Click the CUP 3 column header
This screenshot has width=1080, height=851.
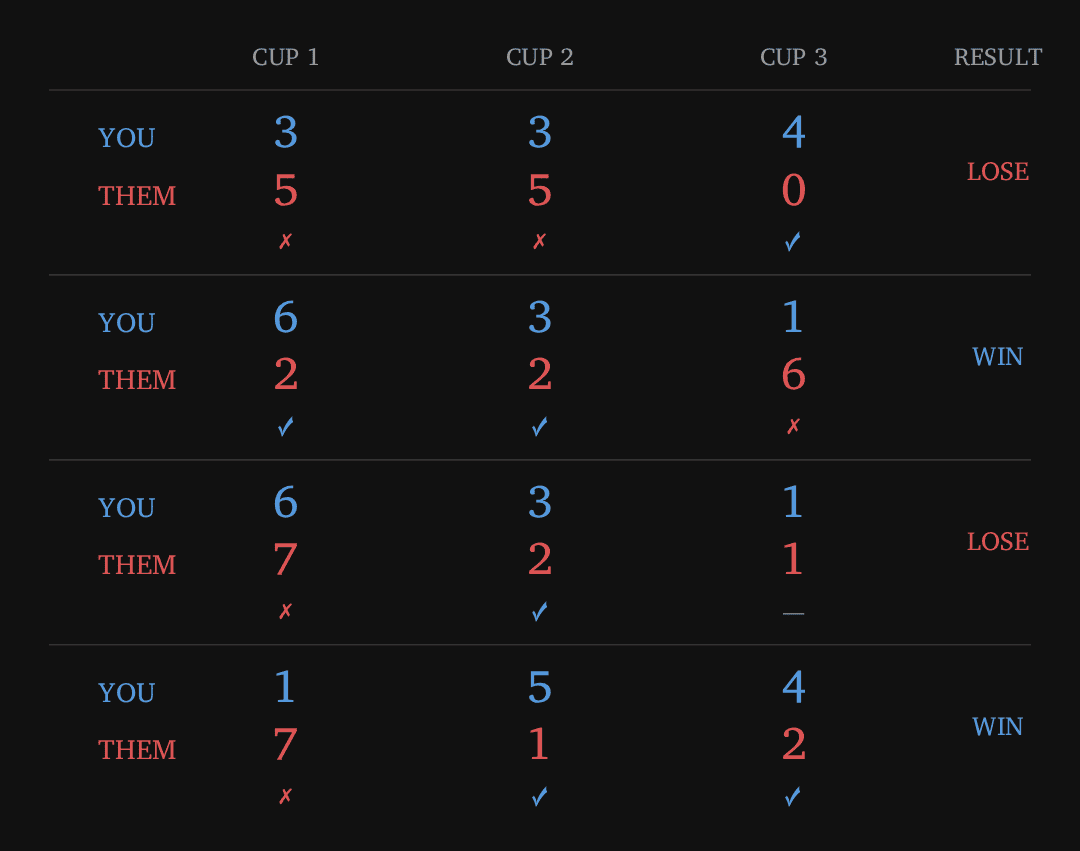(x=794, y=57)
